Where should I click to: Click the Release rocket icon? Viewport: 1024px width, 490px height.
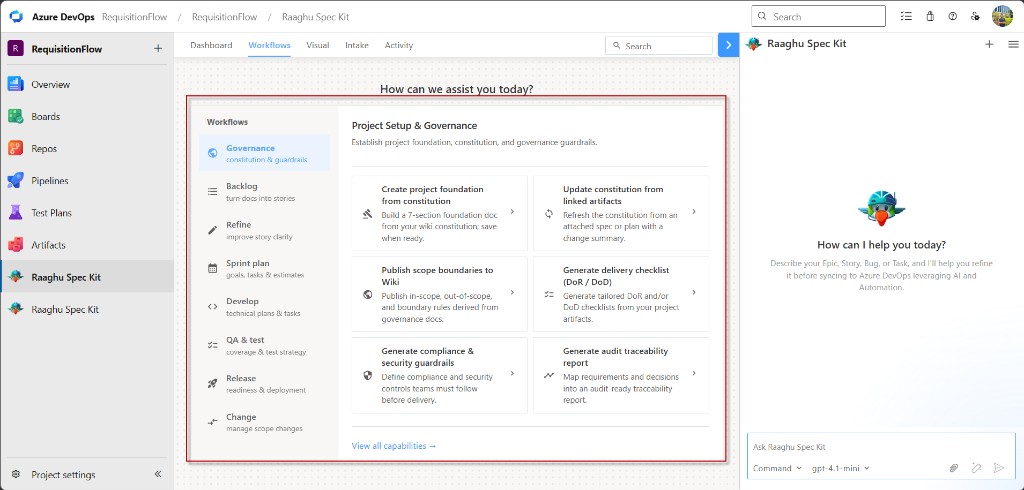click(212, 384)
